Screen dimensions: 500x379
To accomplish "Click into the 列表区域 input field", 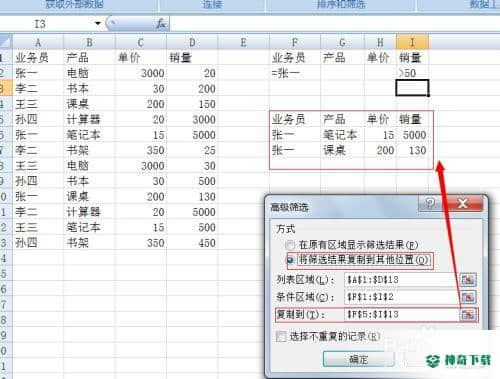I will pyautogui.click(x=402, y=280).
